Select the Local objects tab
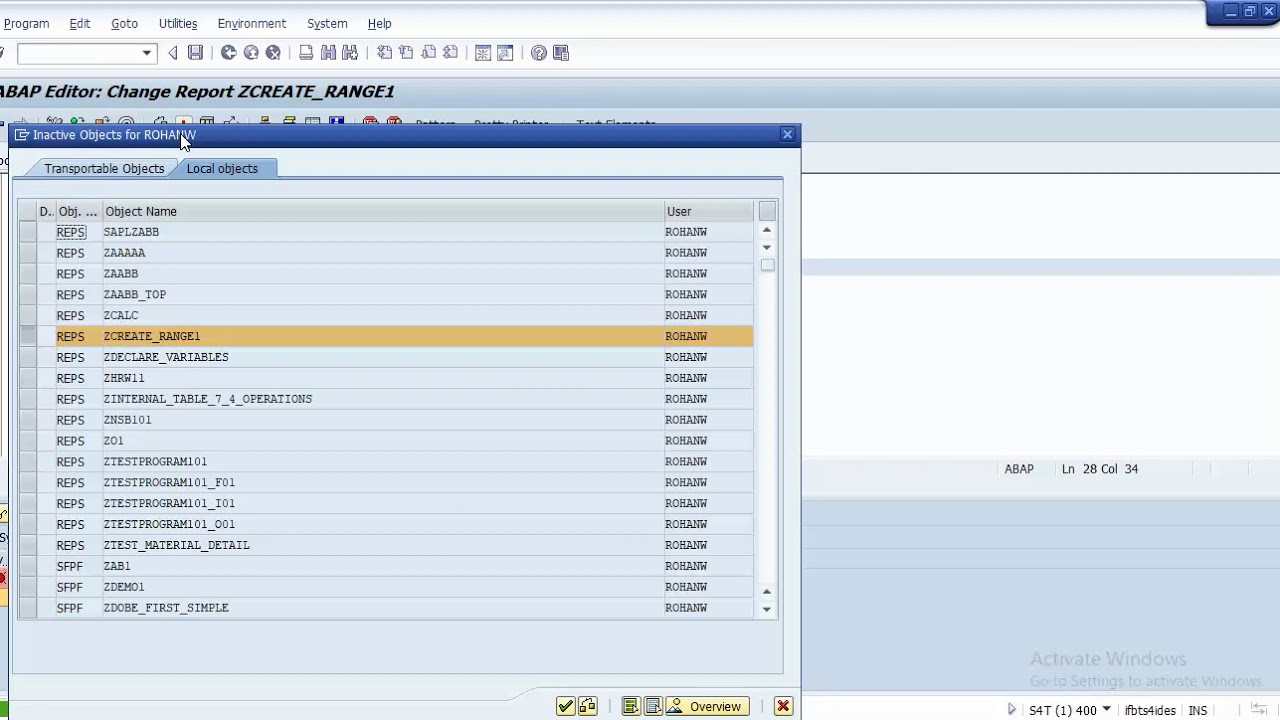The image size is (1280, 720). tap(222, 169)
